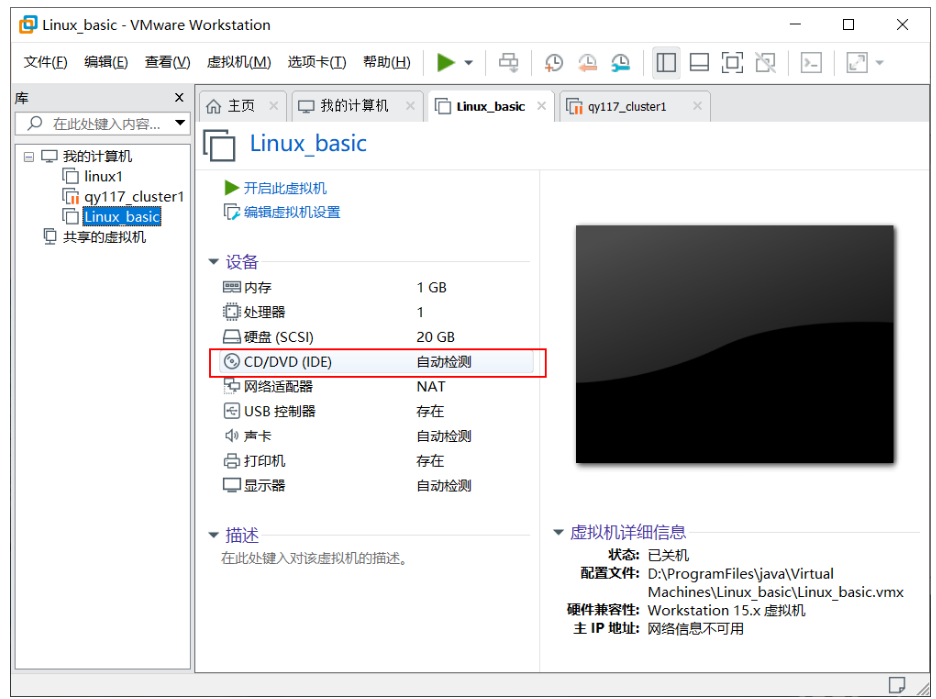Click the 处理器 processor device icon
Screen dimensions: 936x699
(x=231, y=312)
